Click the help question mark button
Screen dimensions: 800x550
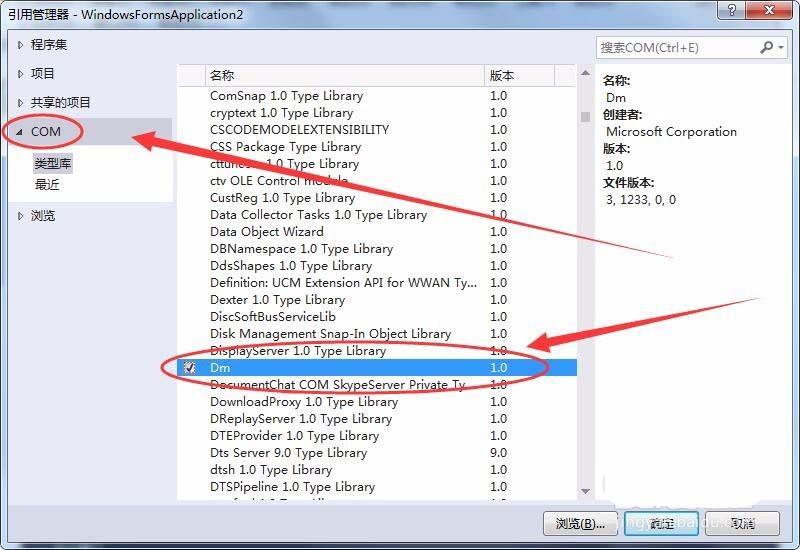click(732, 10)
